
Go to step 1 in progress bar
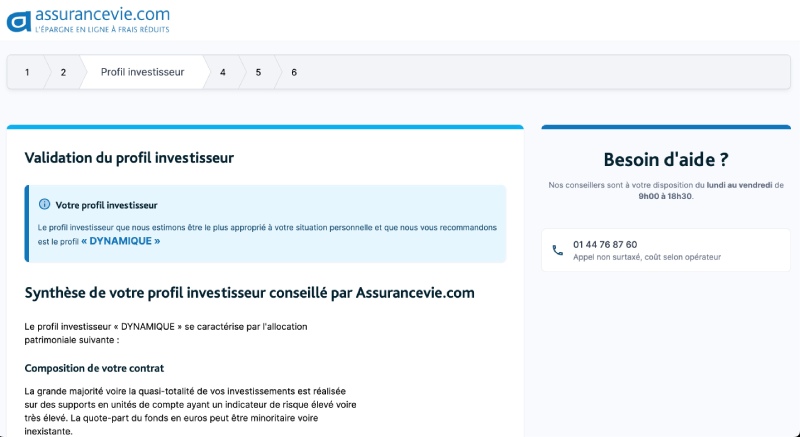[27, 72]
